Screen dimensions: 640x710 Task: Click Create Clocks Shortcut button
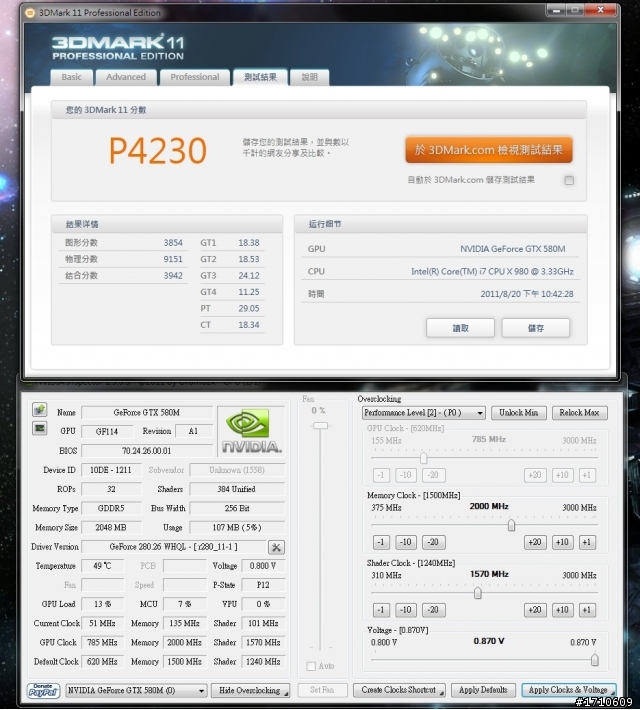pyautogui.click(x=399, y=690)
